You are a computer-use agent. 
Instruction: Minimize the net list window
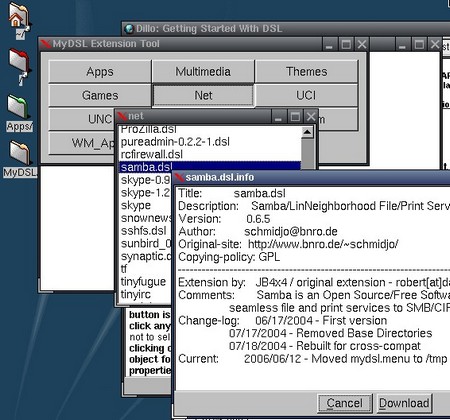click(x=278, y=116)
